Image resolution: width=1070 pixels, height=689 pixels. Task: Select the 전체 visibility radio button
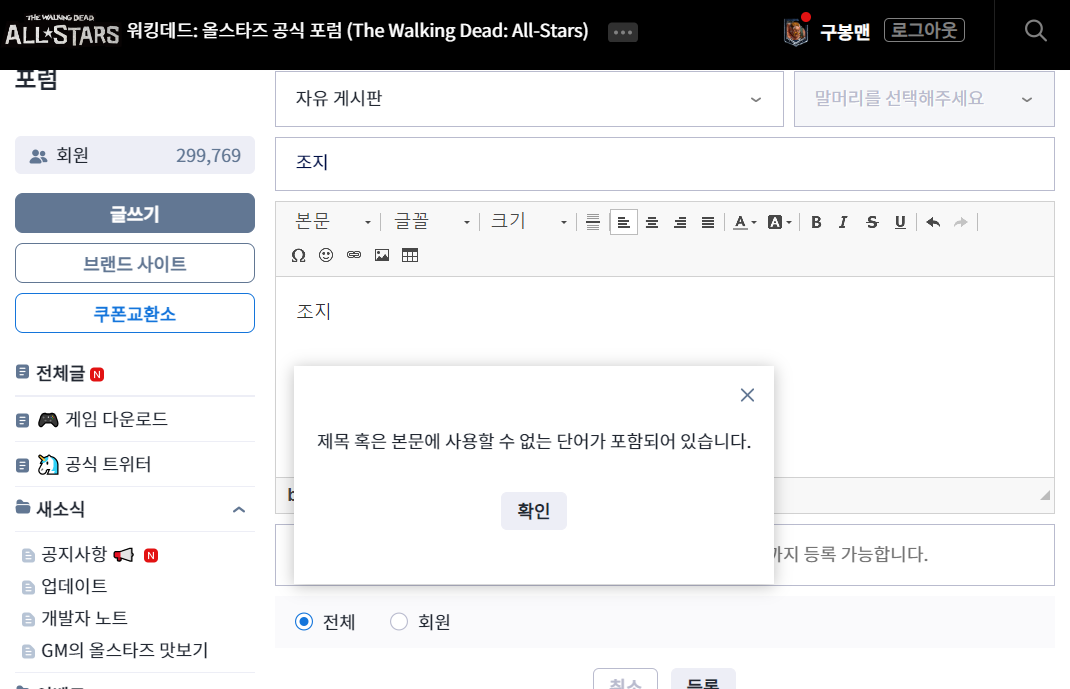304,622
